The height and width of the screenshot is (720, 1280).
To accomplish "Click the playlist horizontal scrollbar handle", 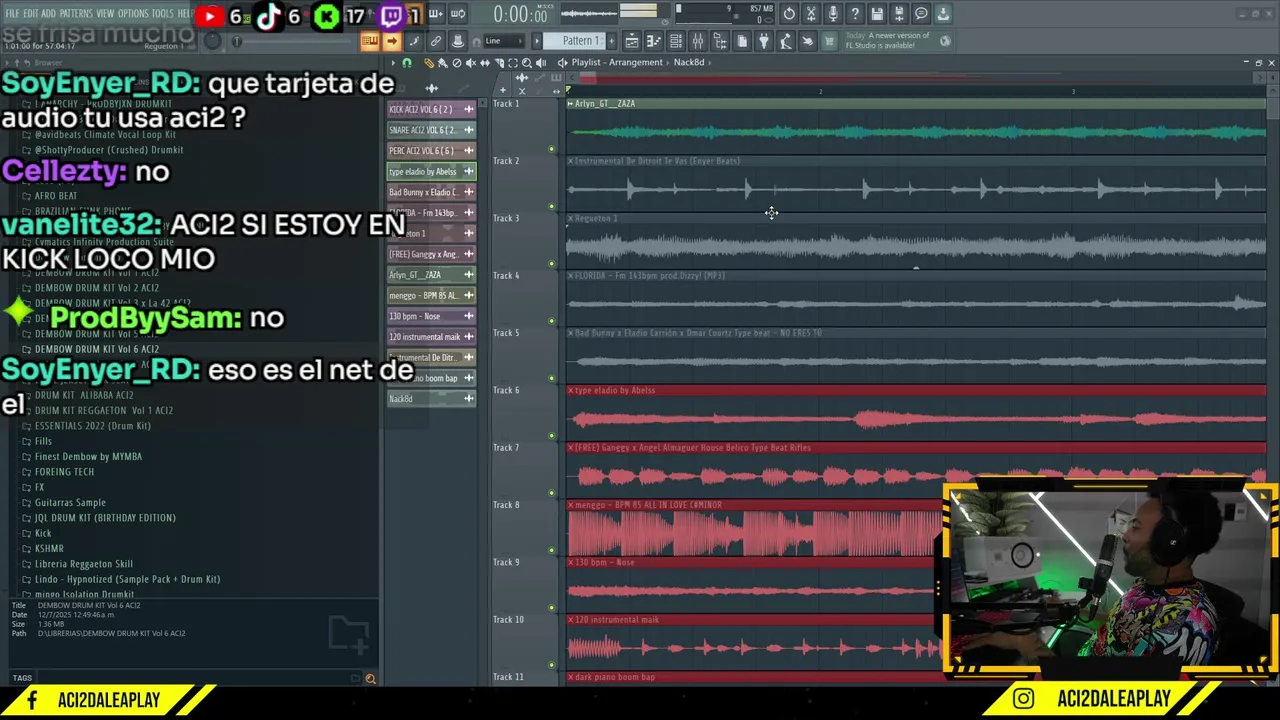I will tap(590, 77).
